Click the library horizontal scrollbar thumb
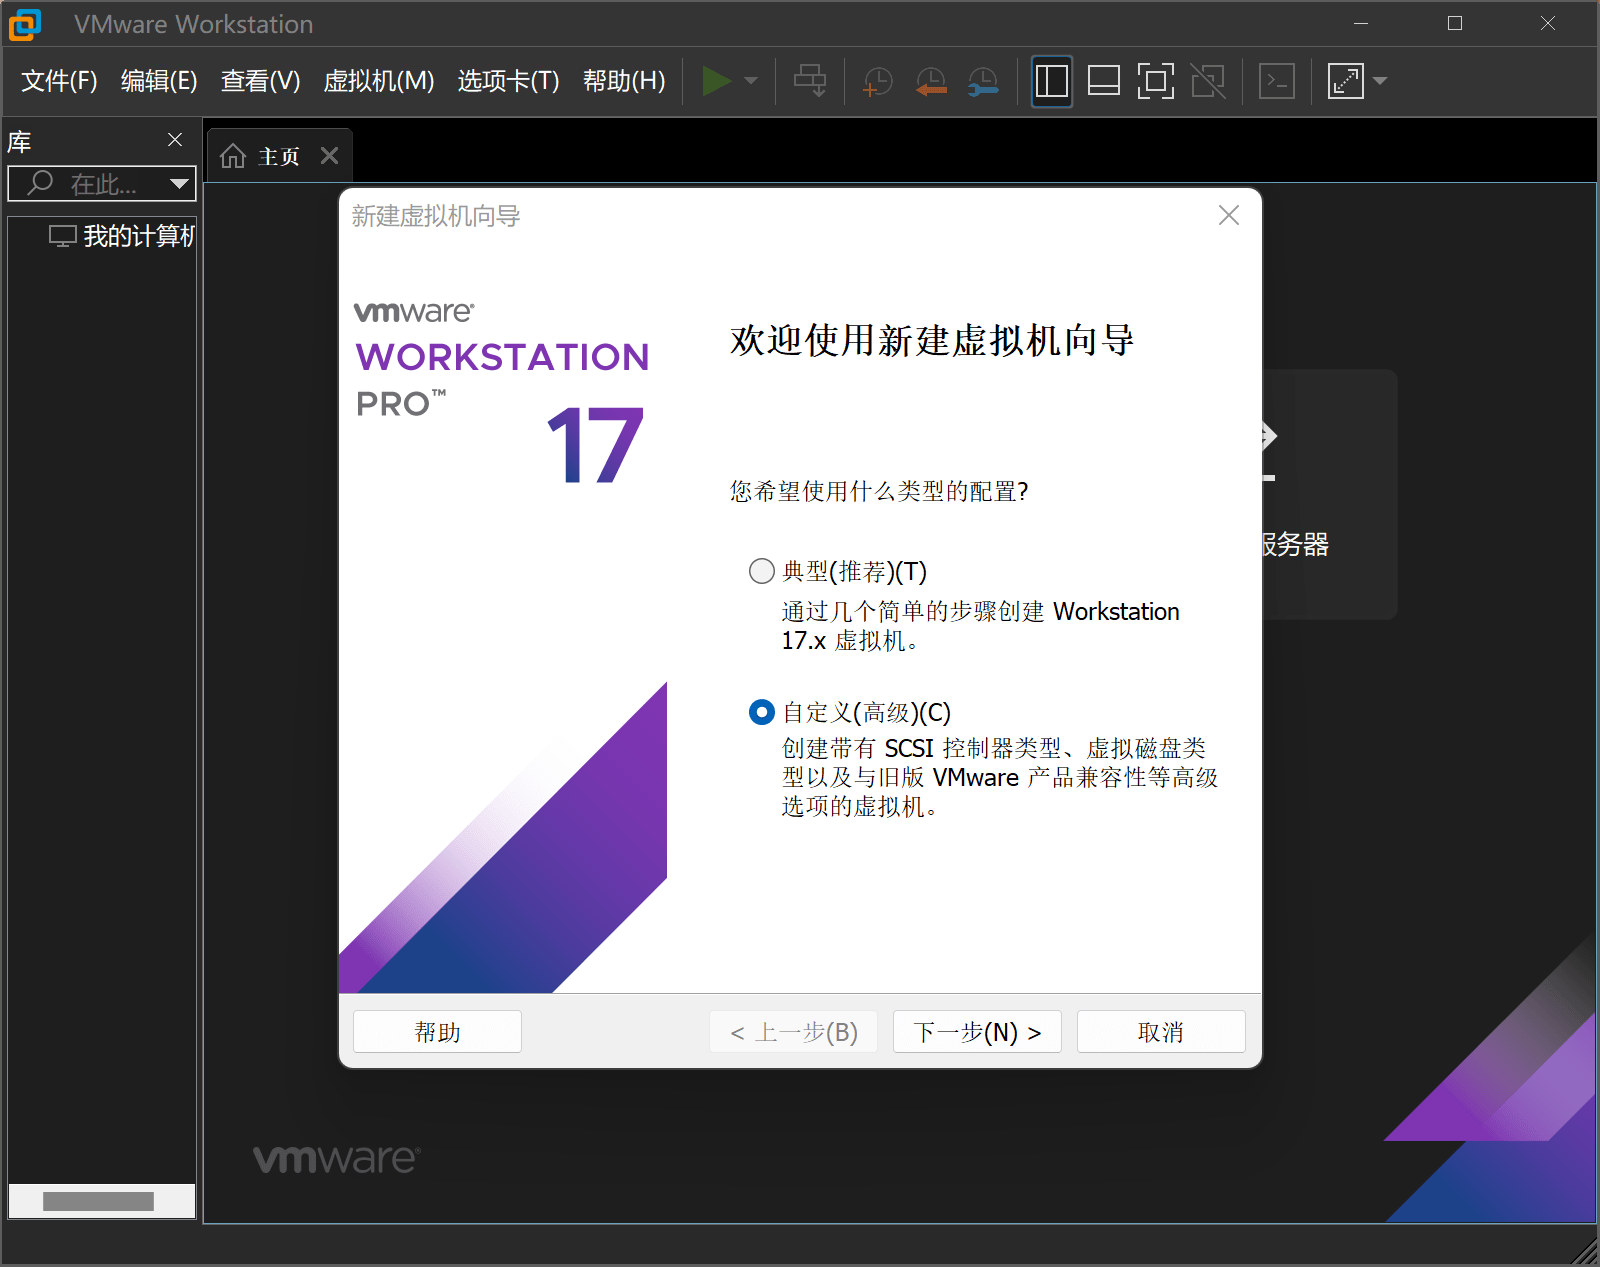 click(98, 1201)
